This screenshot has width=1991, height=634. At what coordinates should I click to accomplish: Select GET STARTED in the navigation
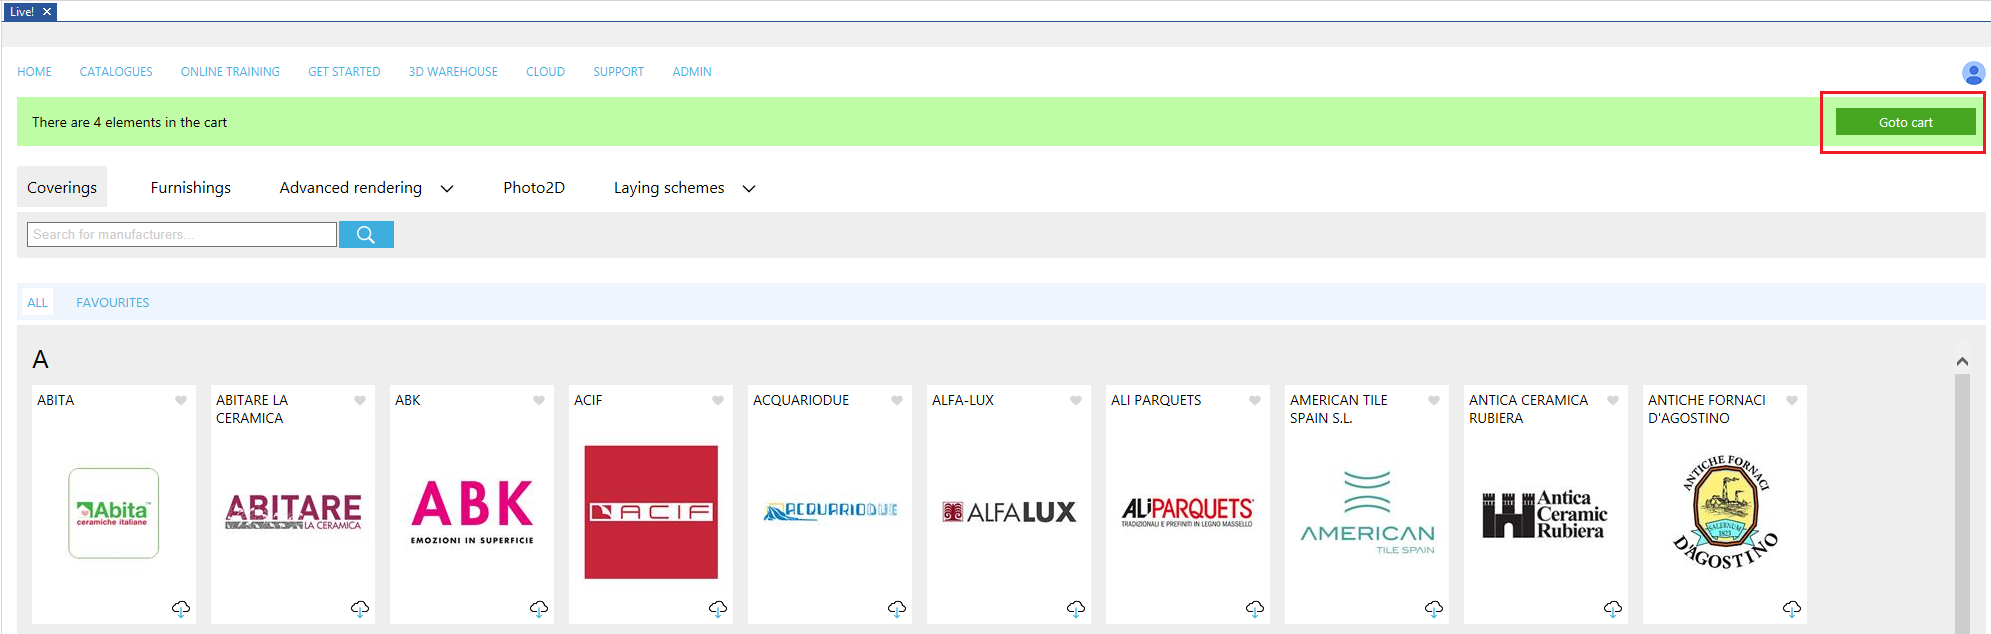click(x=344, y=72)
